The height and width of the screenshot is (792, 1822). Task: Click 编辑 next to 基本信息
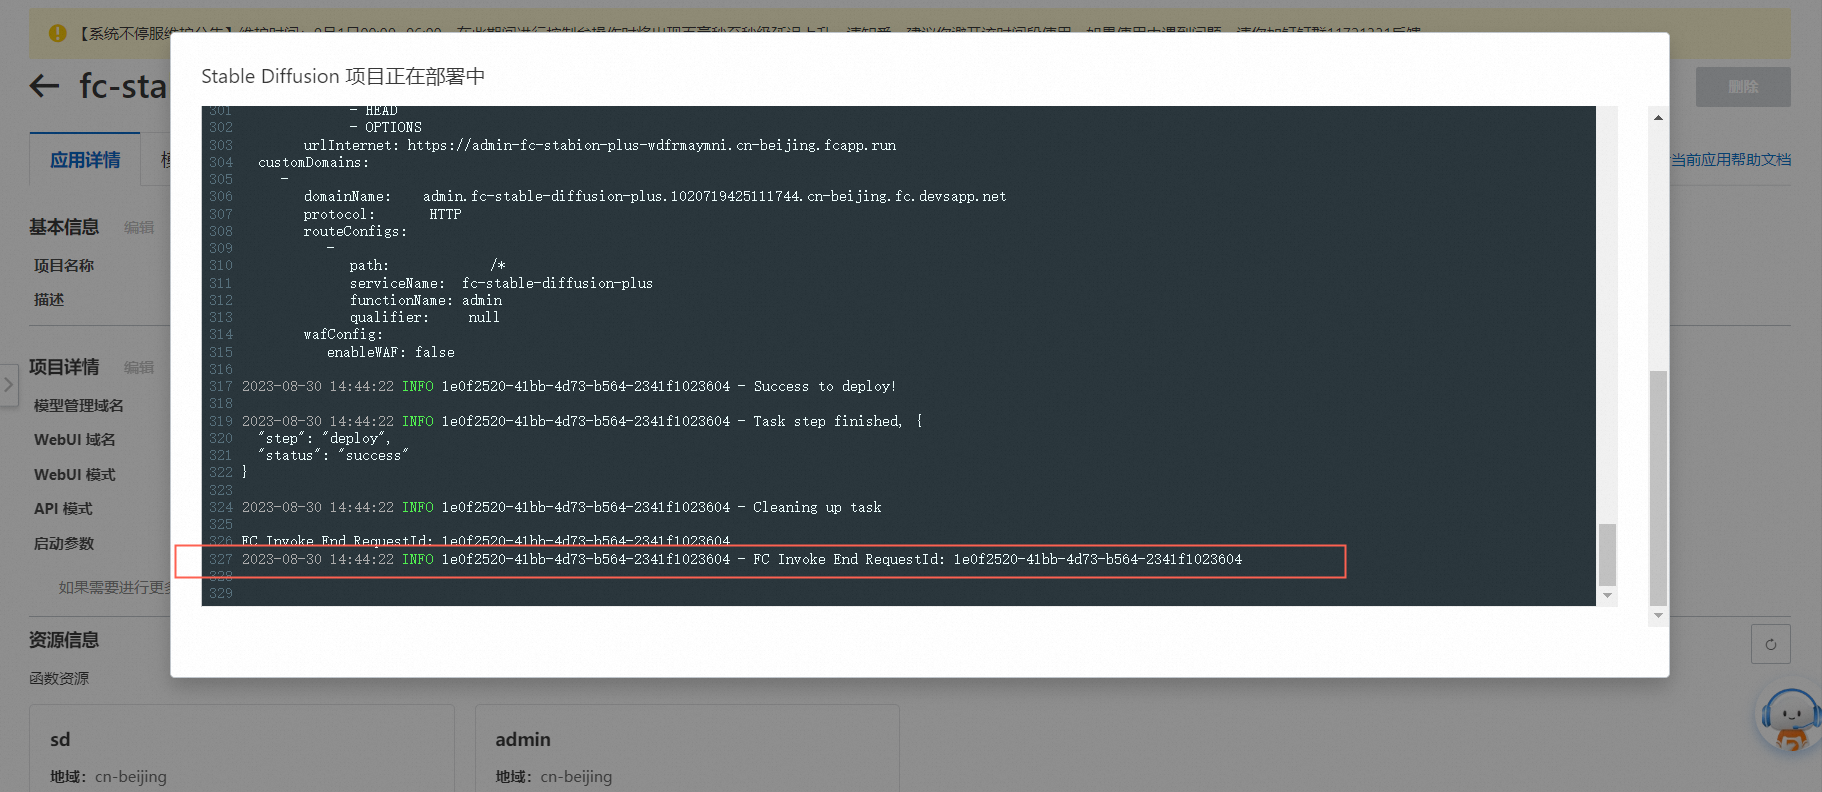coord(139,228)
